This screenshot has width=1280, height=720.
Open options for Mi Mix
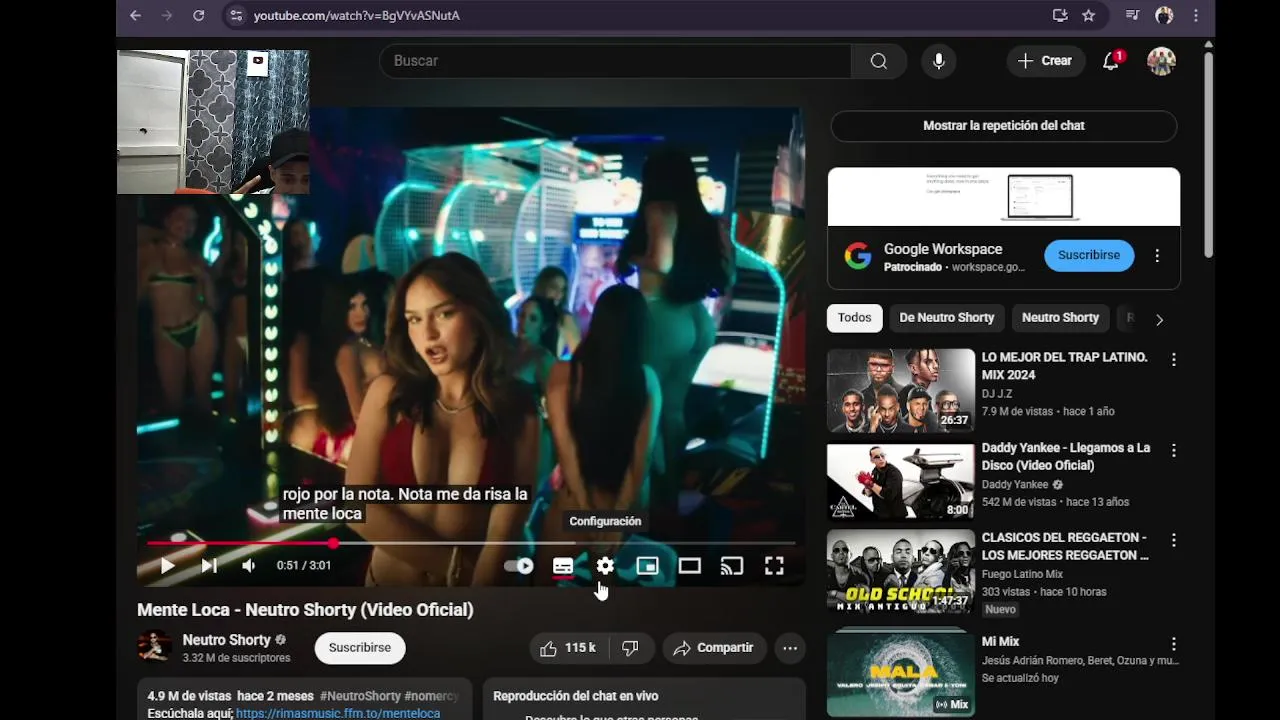(x=1174, y=644)
